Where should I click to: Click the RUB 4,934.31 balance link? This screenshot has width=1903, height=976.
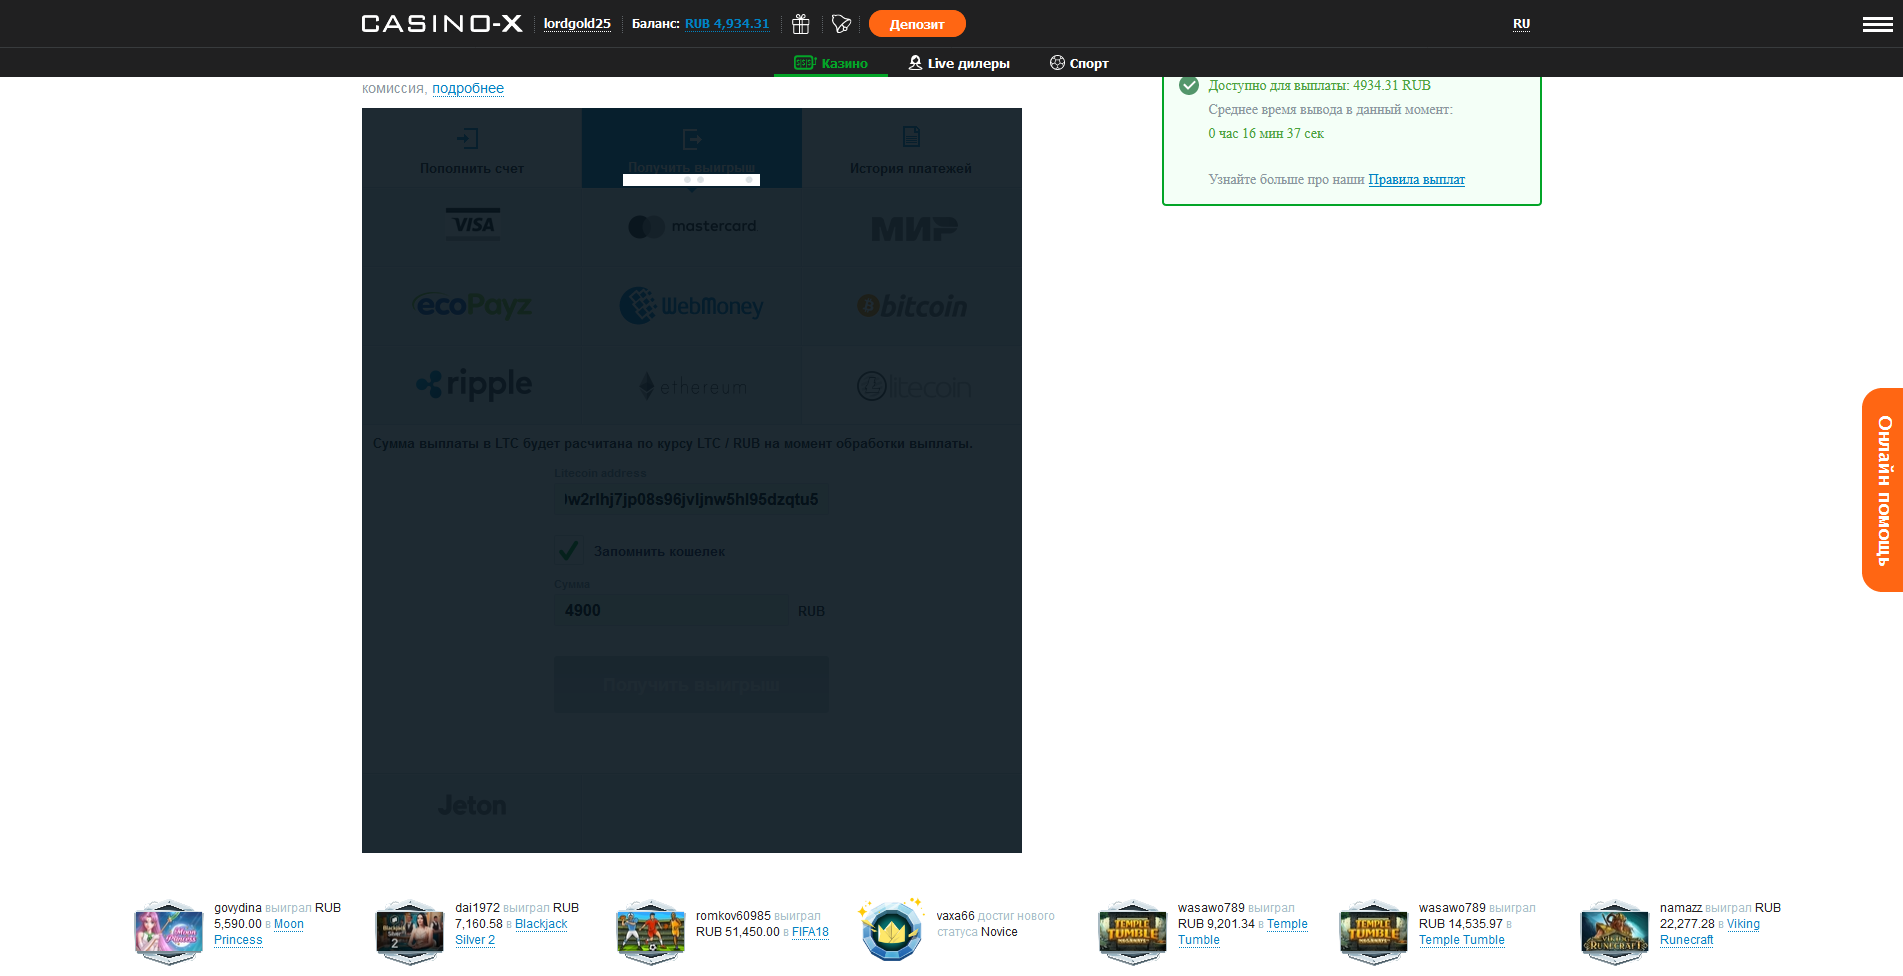pyautogui.click(x=727, y=24)
